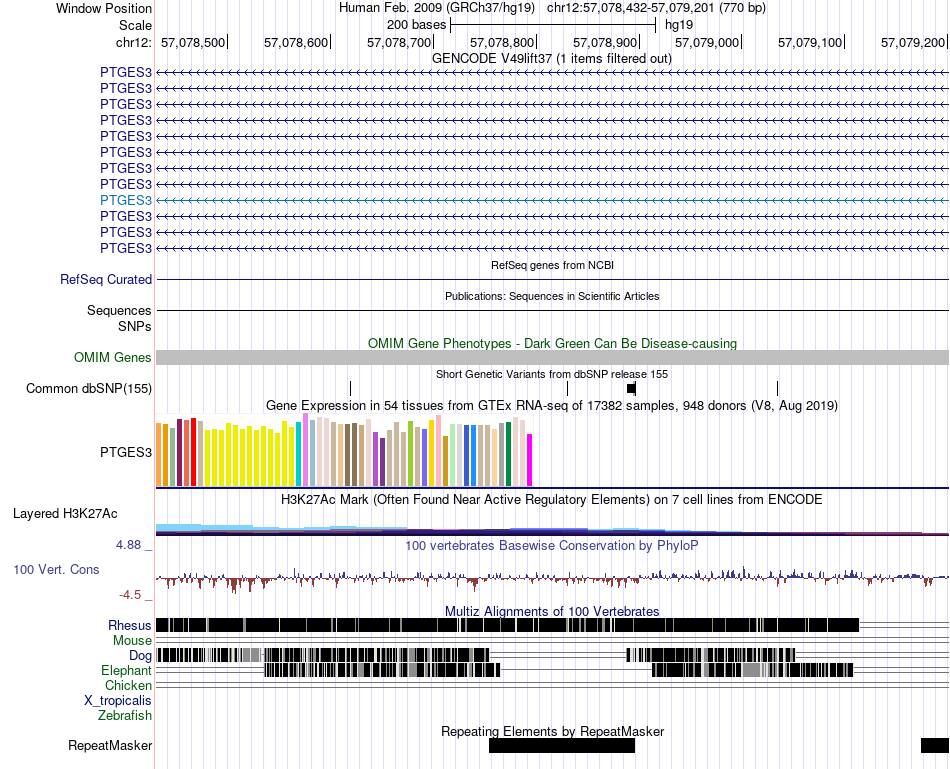
Task: Click the X_tropicalis alignment label
Action: [118, 701]
